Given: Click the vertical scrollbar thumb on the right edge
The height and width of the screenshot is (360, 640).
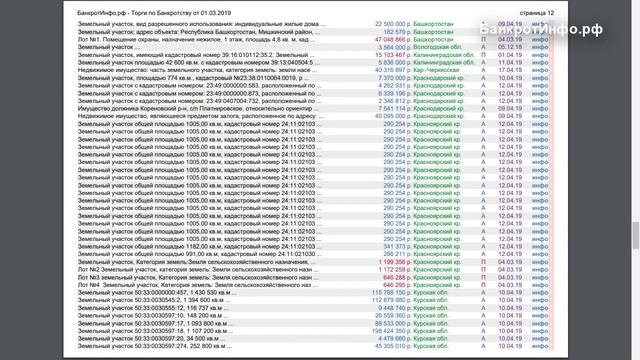Looking at the screenshot, I should (x=636, y=236).
